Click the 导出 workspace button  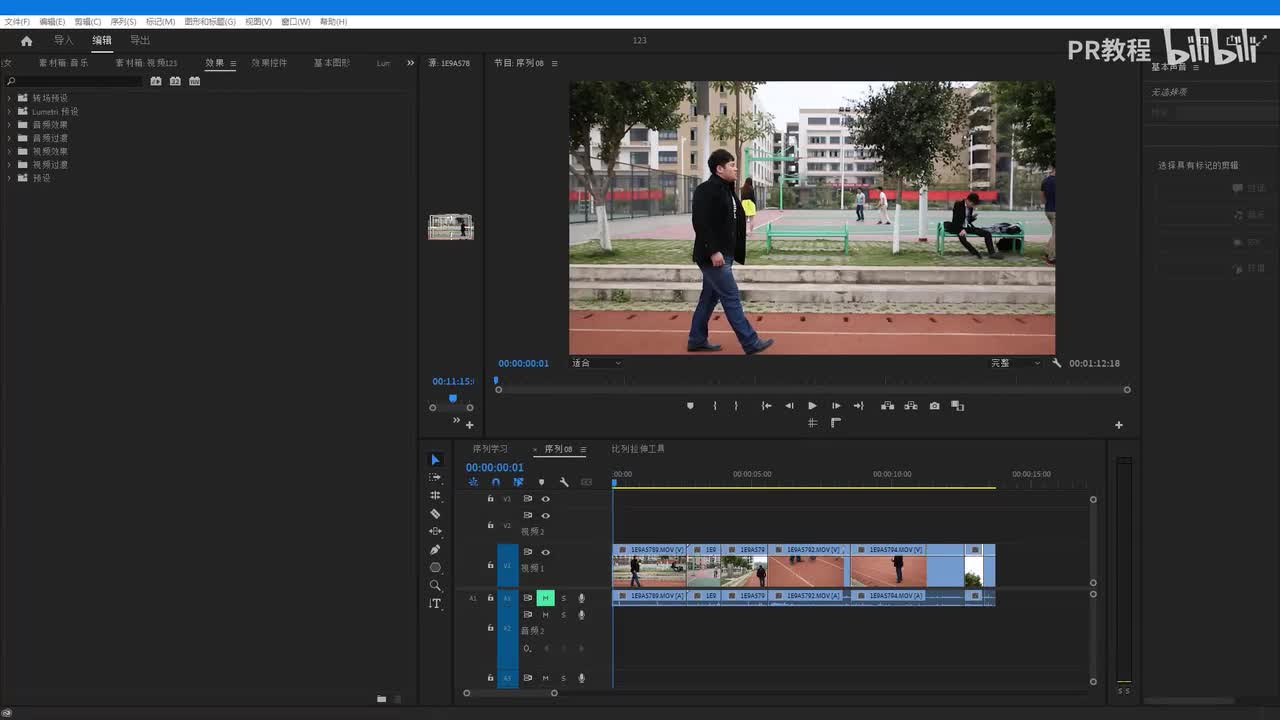pyautogui.click(x=140, y=41)
